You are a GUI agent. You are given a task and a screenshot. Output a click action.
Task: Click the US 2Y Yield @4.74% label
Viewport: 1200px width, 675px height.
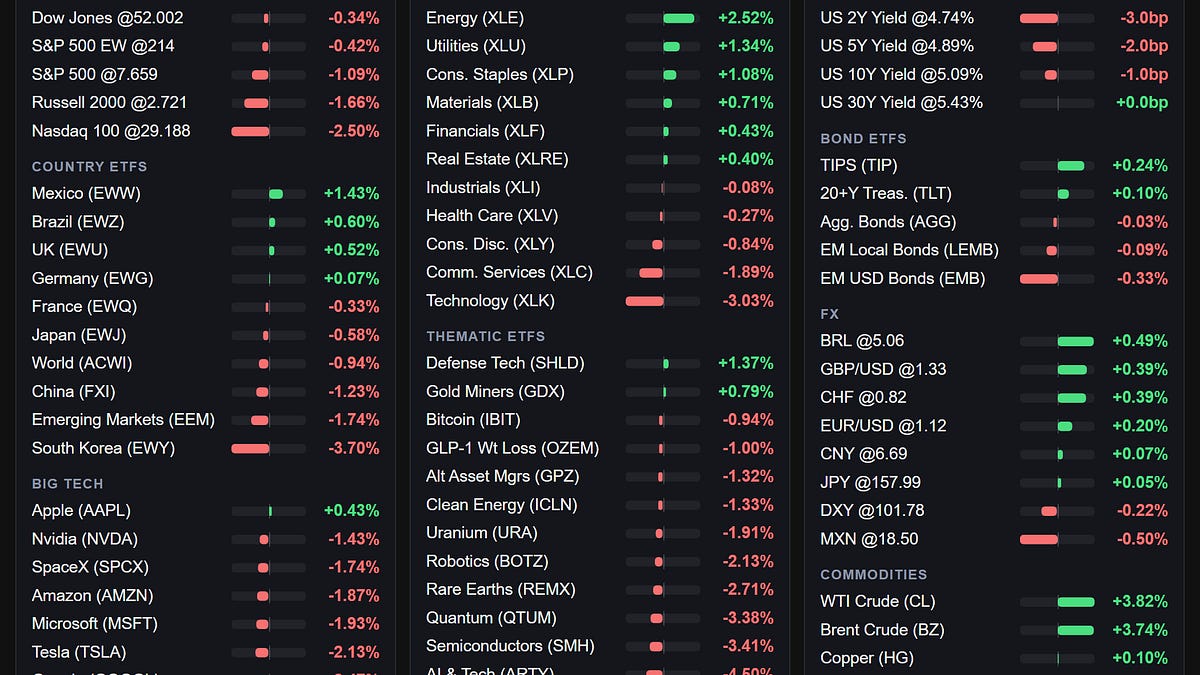[x=897, y=18]
